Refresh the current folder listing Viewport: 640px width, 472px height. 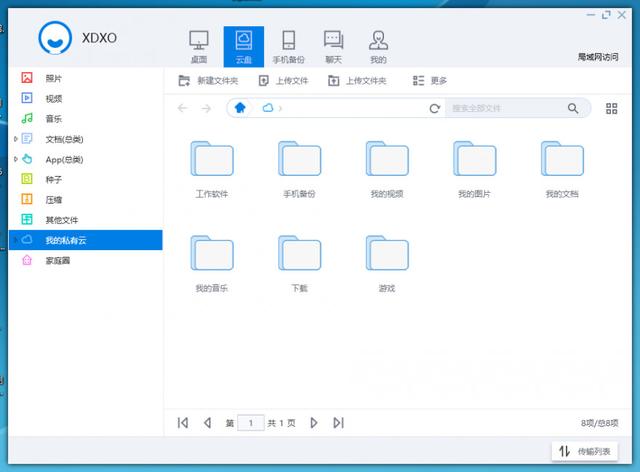click(x=435, y=108)
